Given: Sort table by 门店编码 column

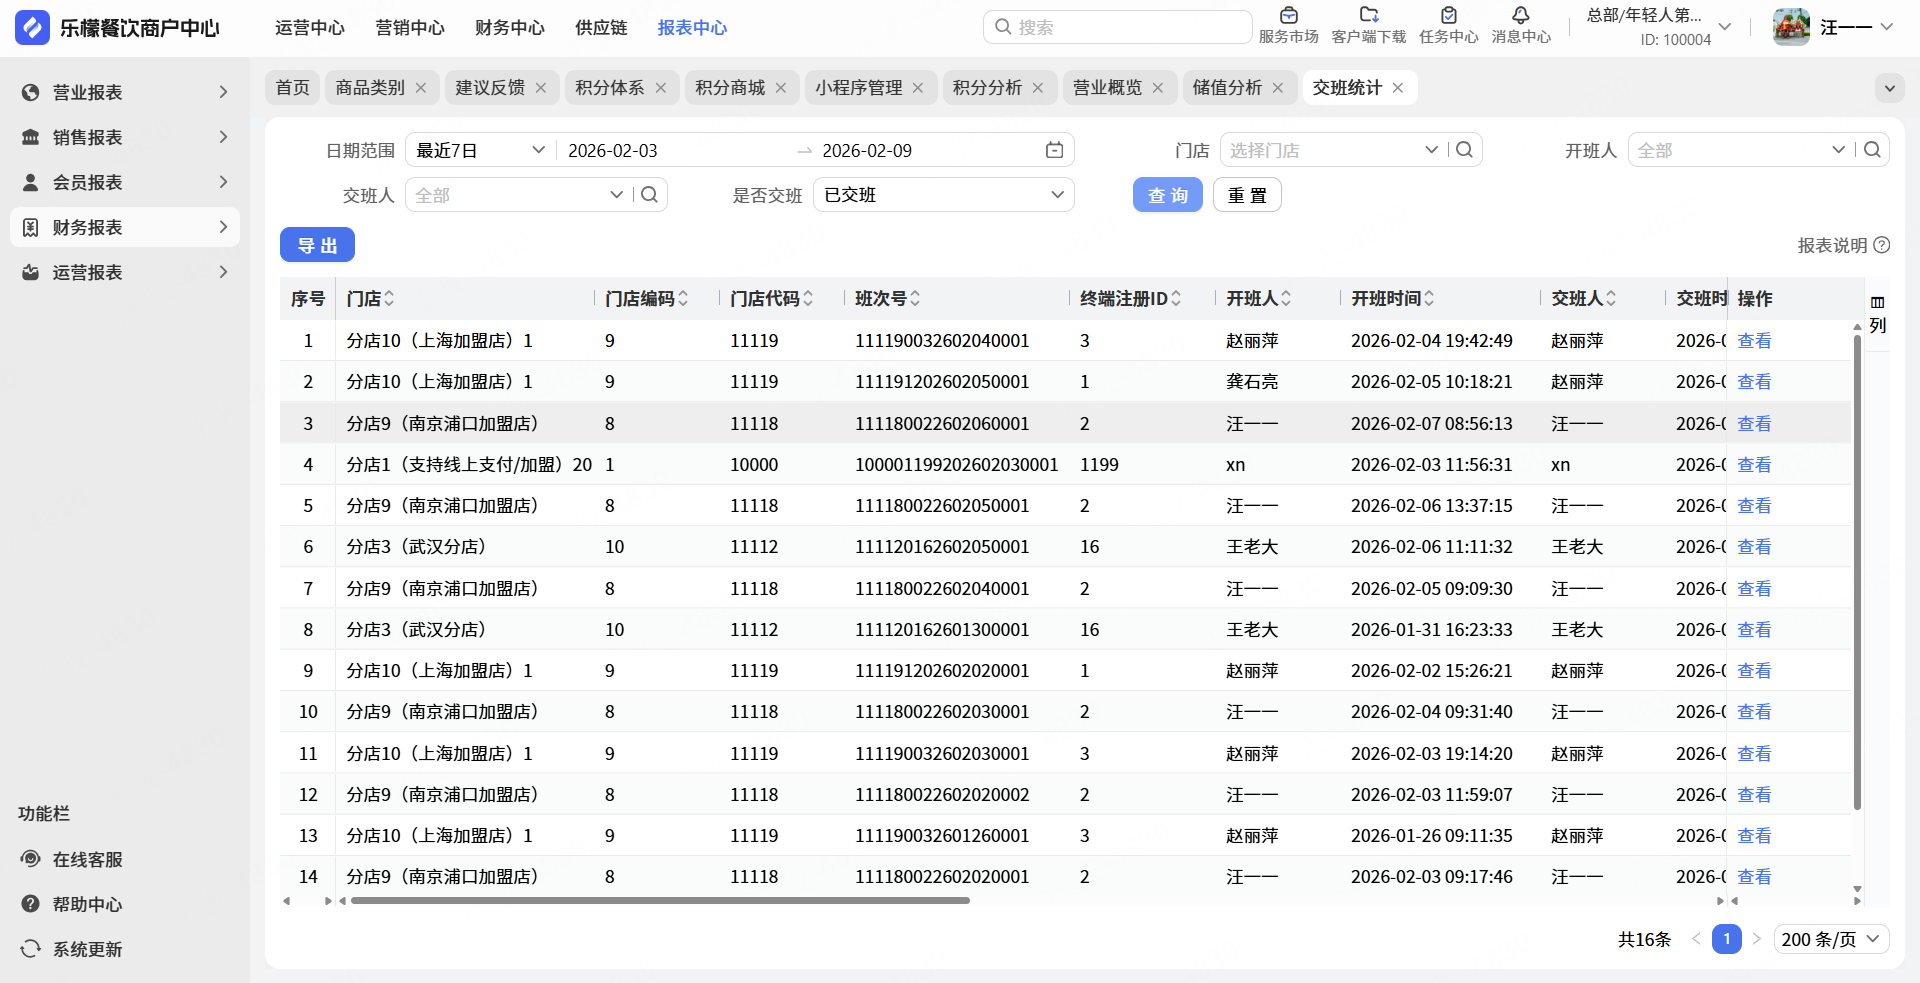Looking at the screenshot, I should pyautogui.click(x=683, y=299).
